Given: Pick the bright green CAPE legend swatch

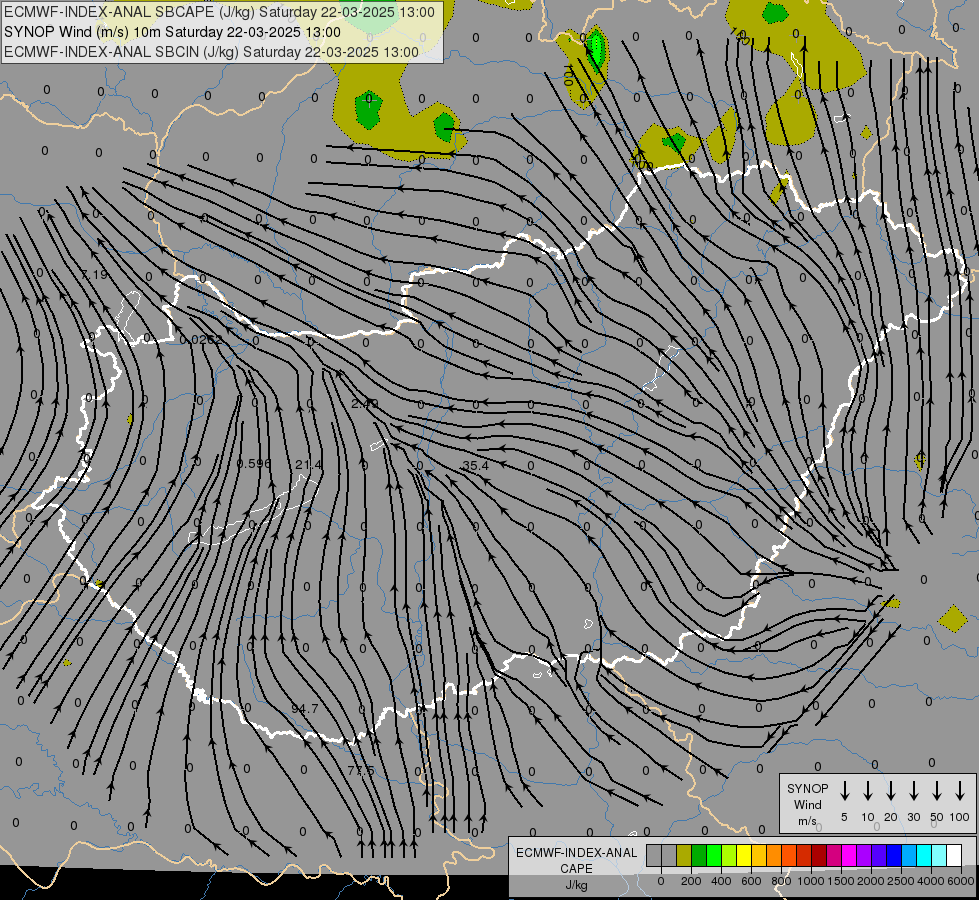Looking at the screenshot, I should [x=714, y=856].
